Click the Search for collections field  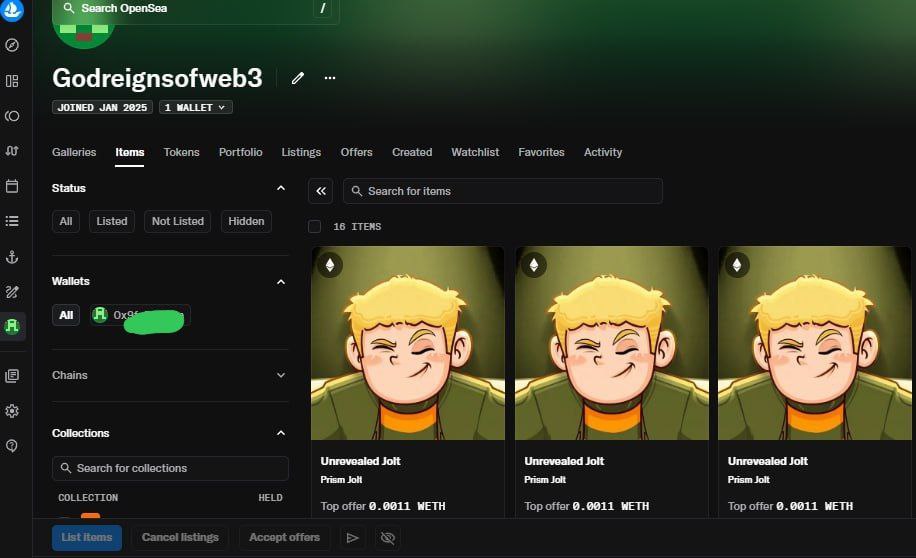coord(170,469)
